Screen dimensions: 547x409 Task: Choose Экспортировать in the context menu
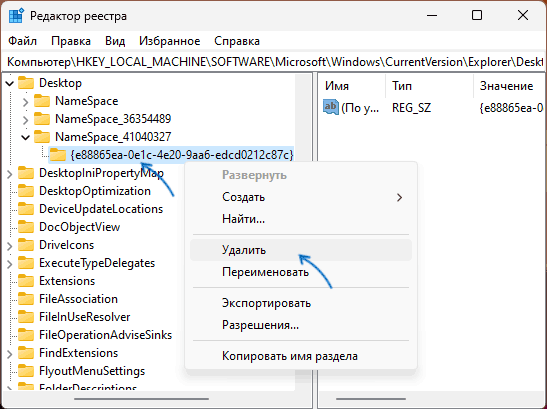pyautogui.click(x=301, y=303)
